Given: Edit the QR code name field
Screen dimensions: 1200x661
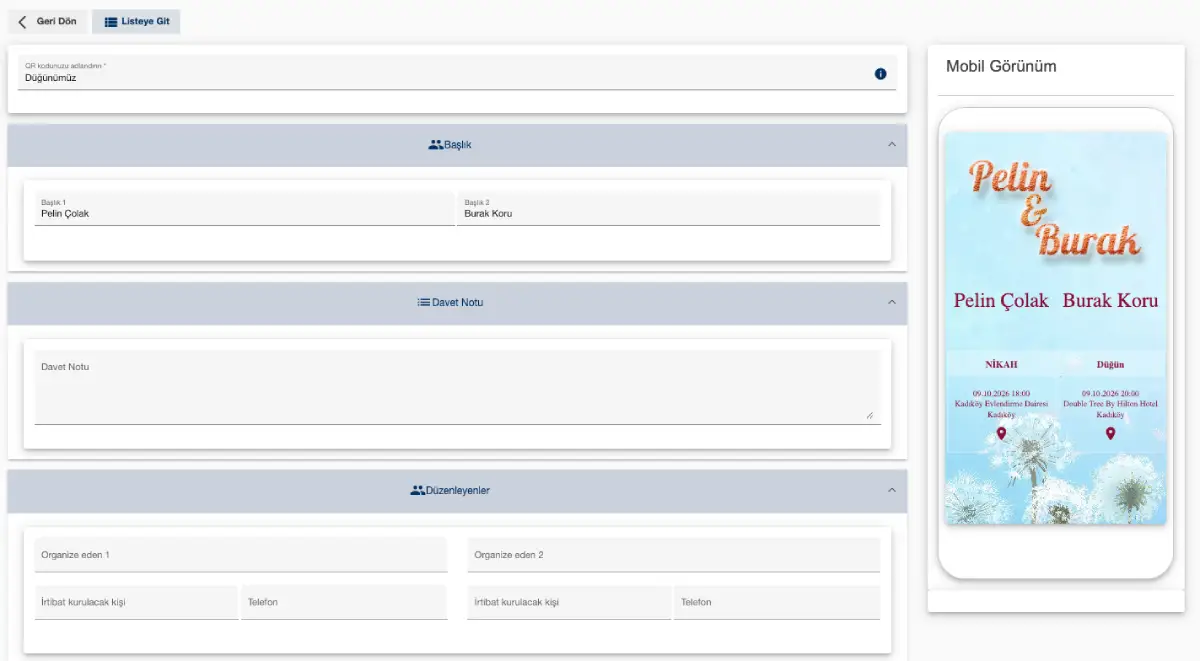Looking at the screenshot, I should tap(440, 78).
